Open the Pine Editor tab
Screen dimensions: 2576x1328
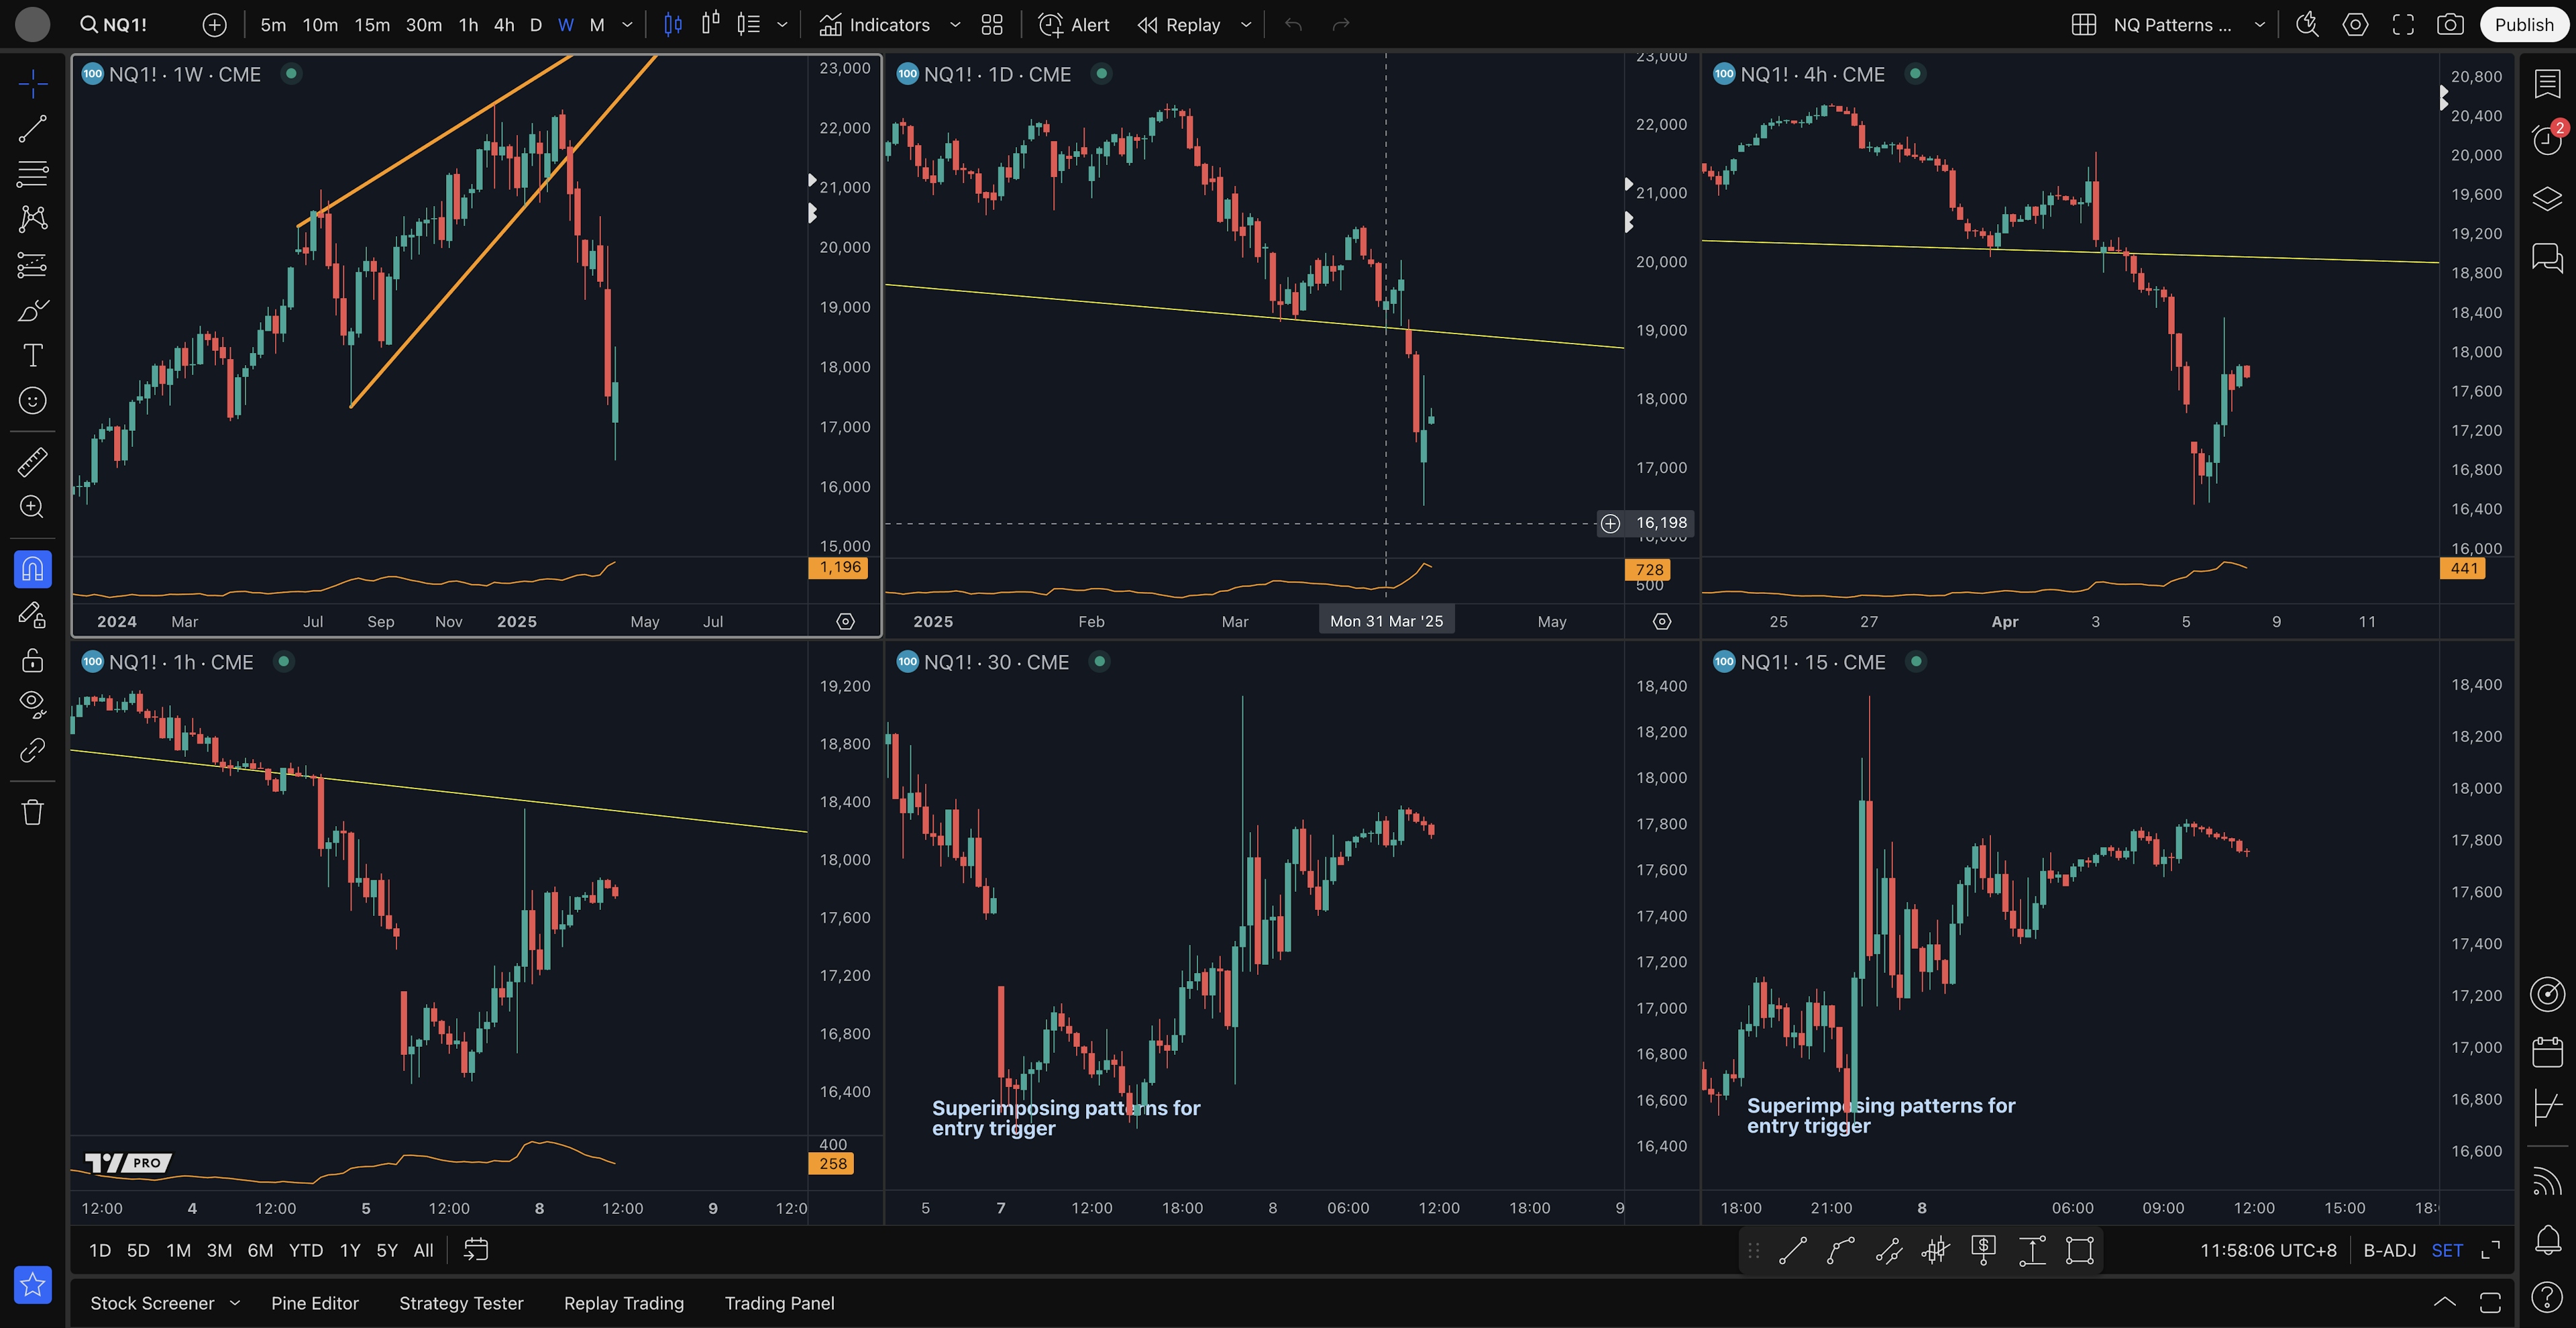click(x=314, y=1303)
